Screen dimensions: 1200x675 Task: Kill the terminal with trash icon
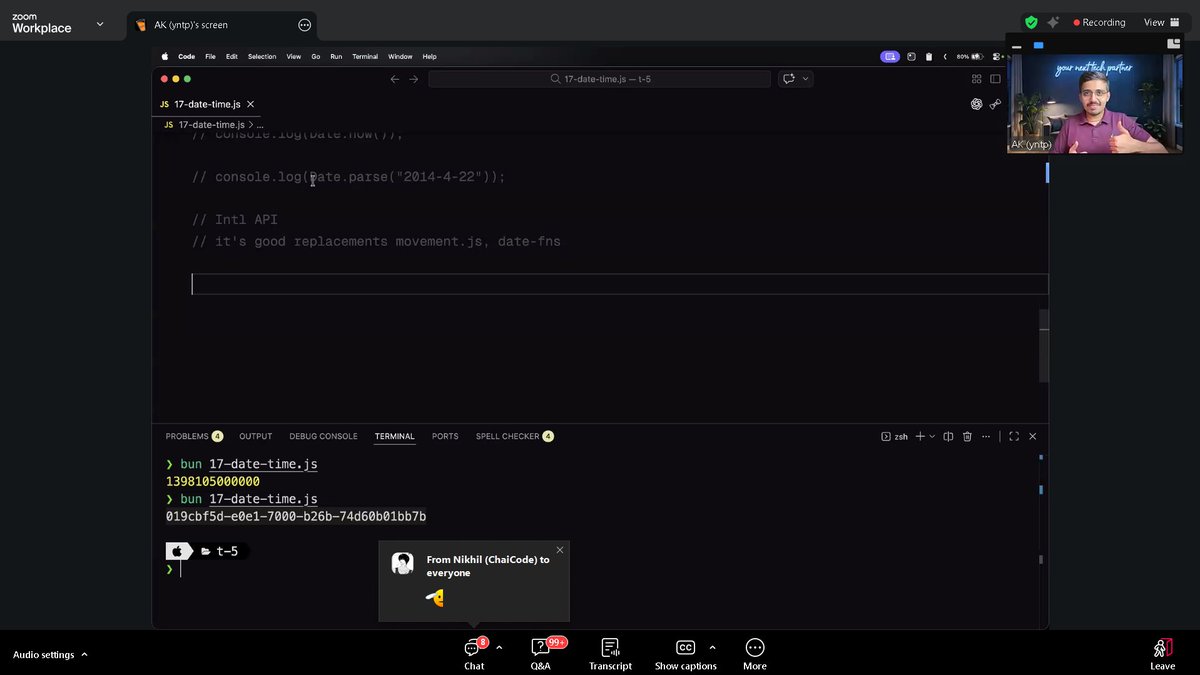(967, 436)
